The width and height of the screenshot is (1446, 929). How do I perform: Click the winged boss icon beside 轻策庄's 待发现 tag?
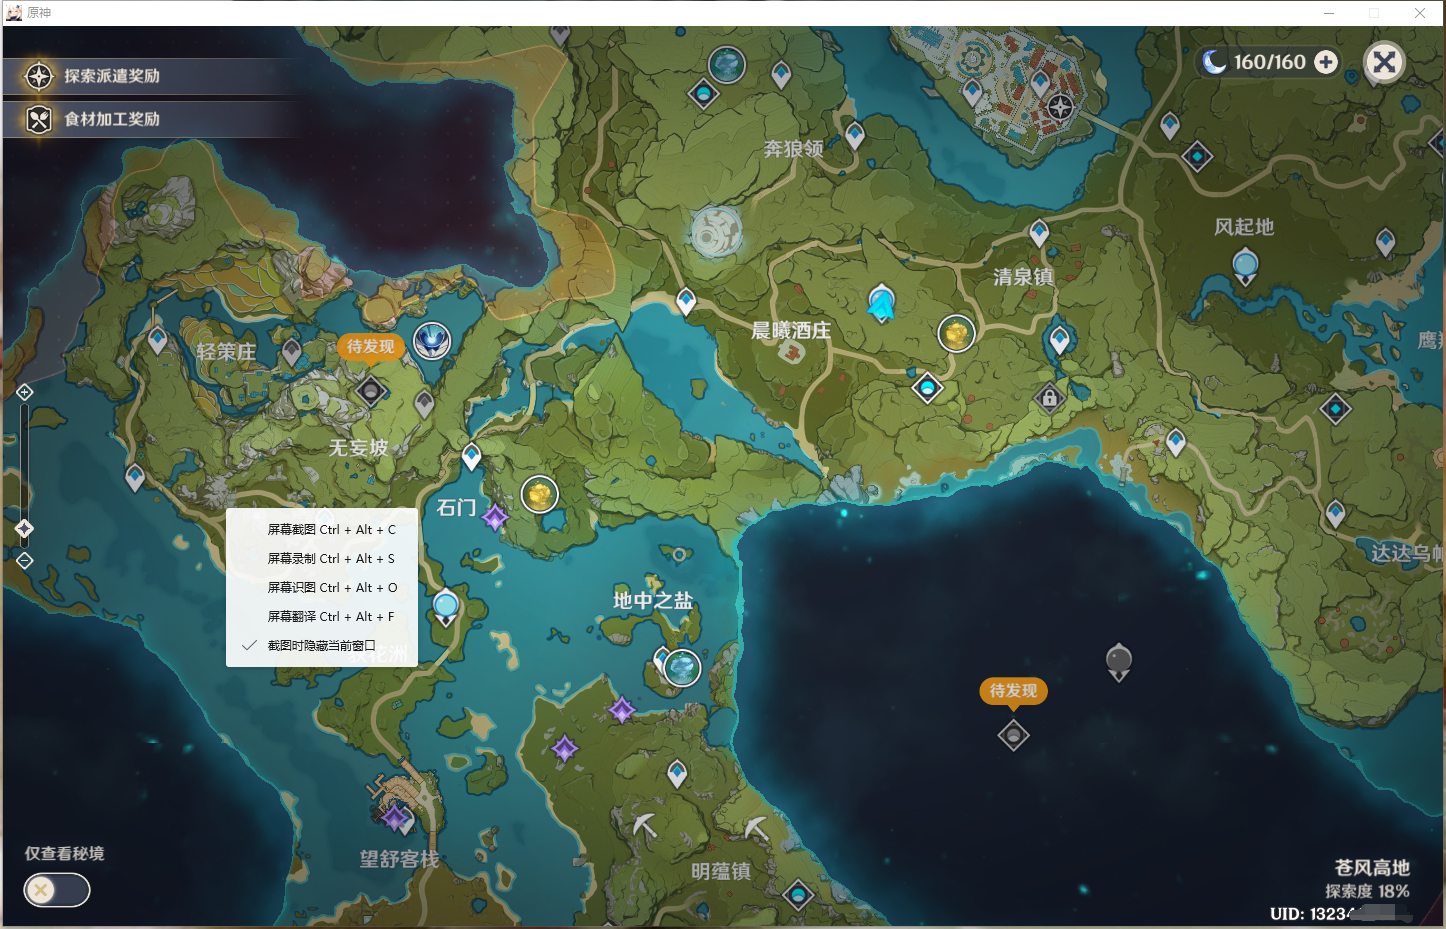click(x=432, y=341)
